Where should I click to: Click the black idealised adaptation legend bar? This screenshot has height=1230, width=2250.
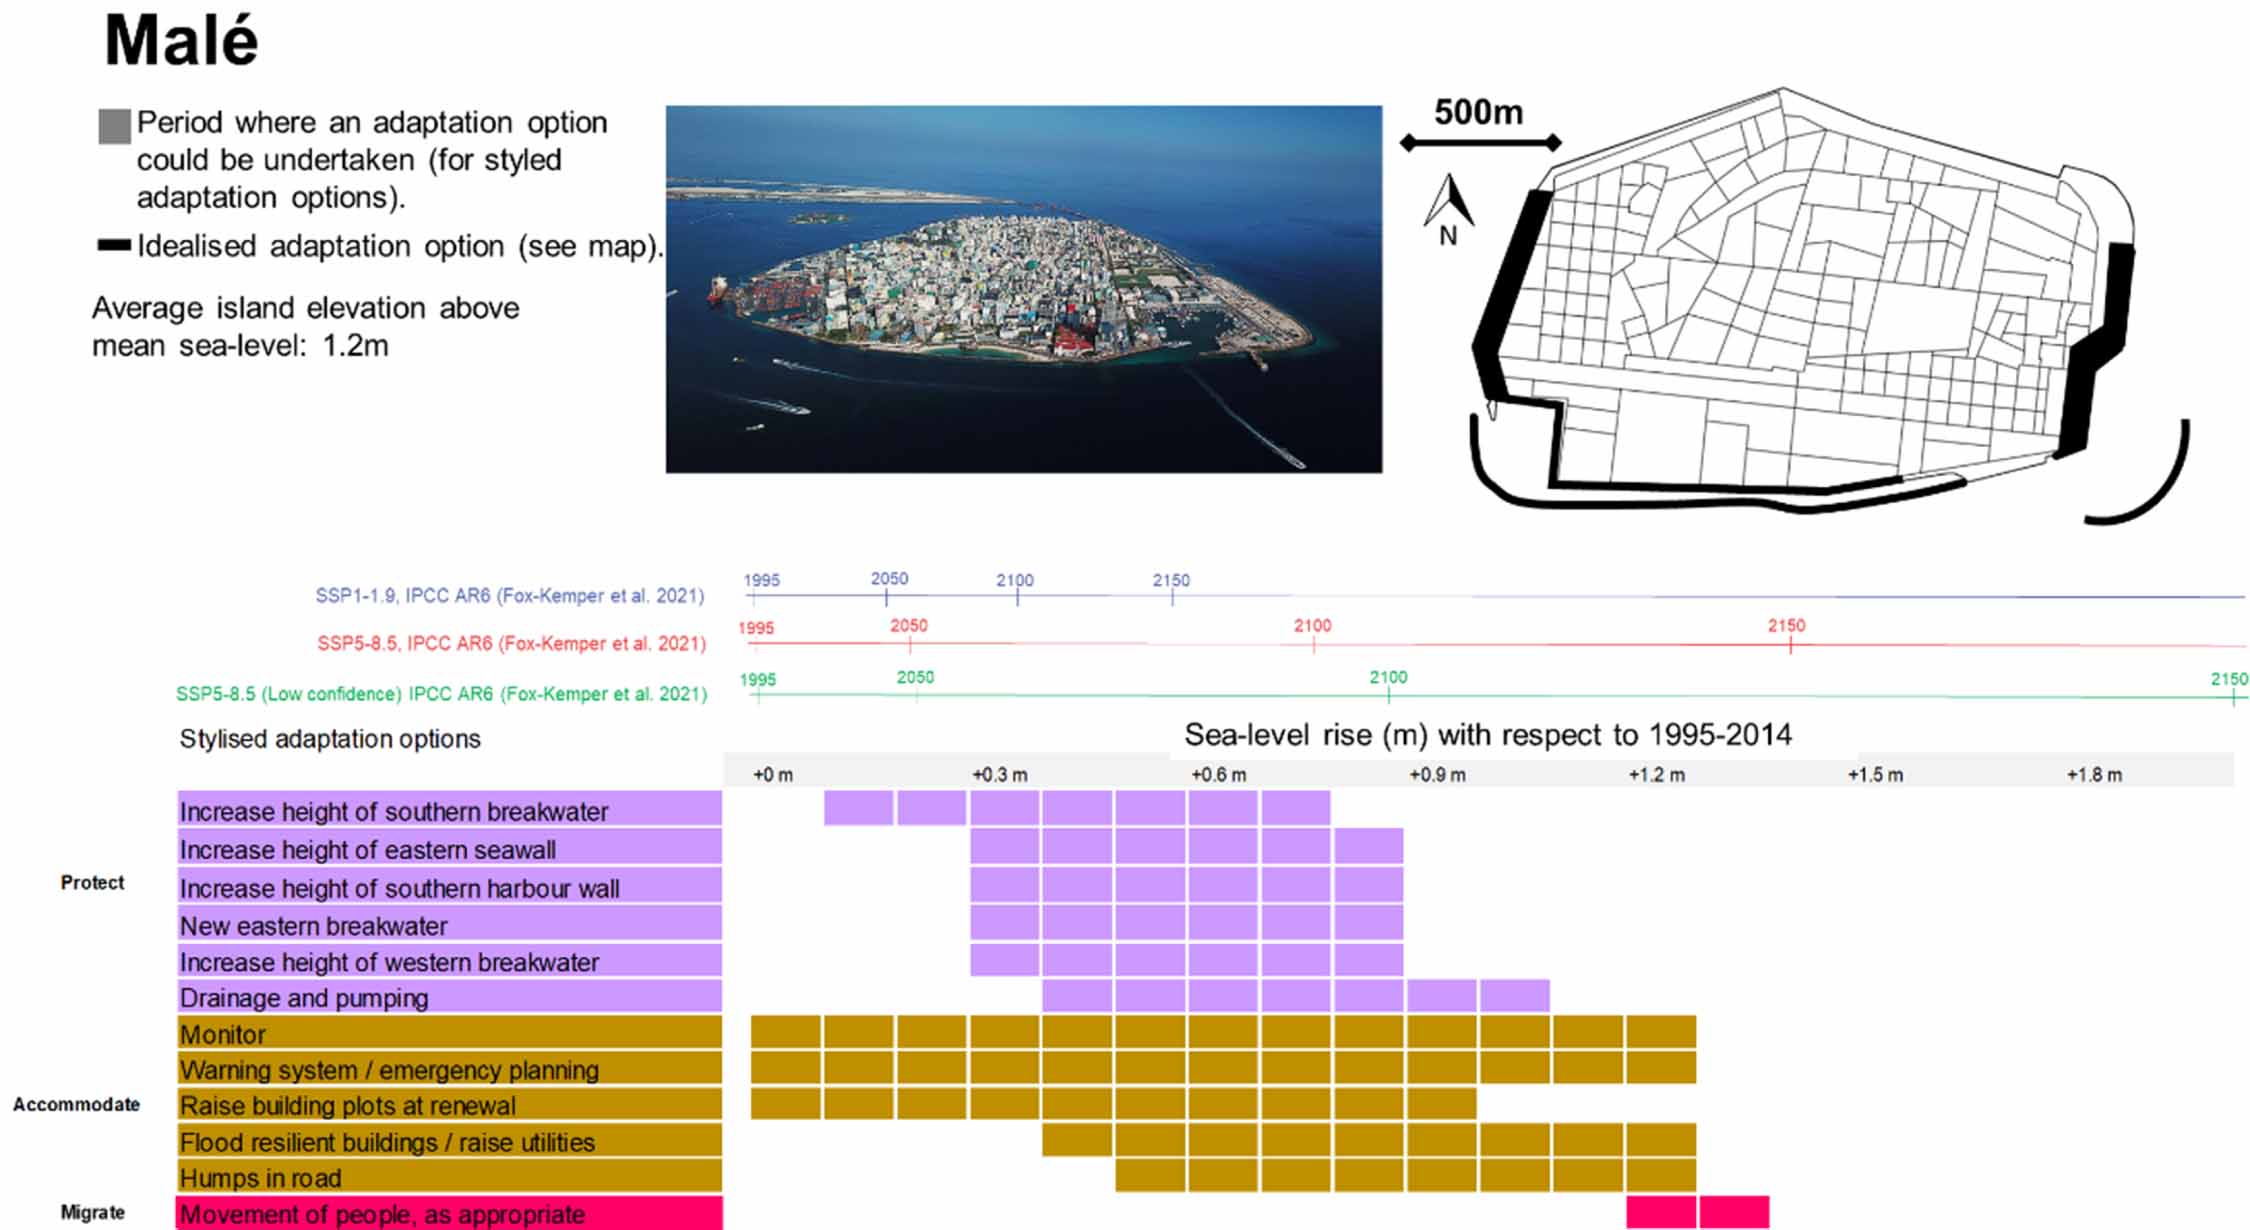pyautogui.click(x=114, y=245)
